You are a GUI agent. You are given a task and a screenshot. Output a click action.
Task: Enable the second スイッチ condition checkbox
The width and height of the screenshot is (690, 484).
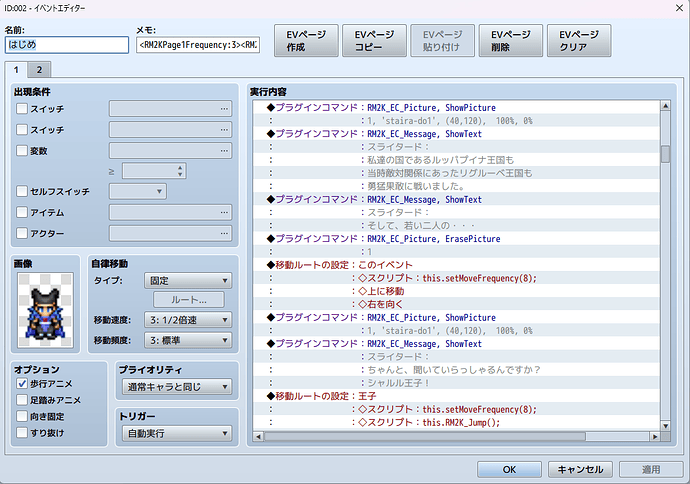(22, 129)
